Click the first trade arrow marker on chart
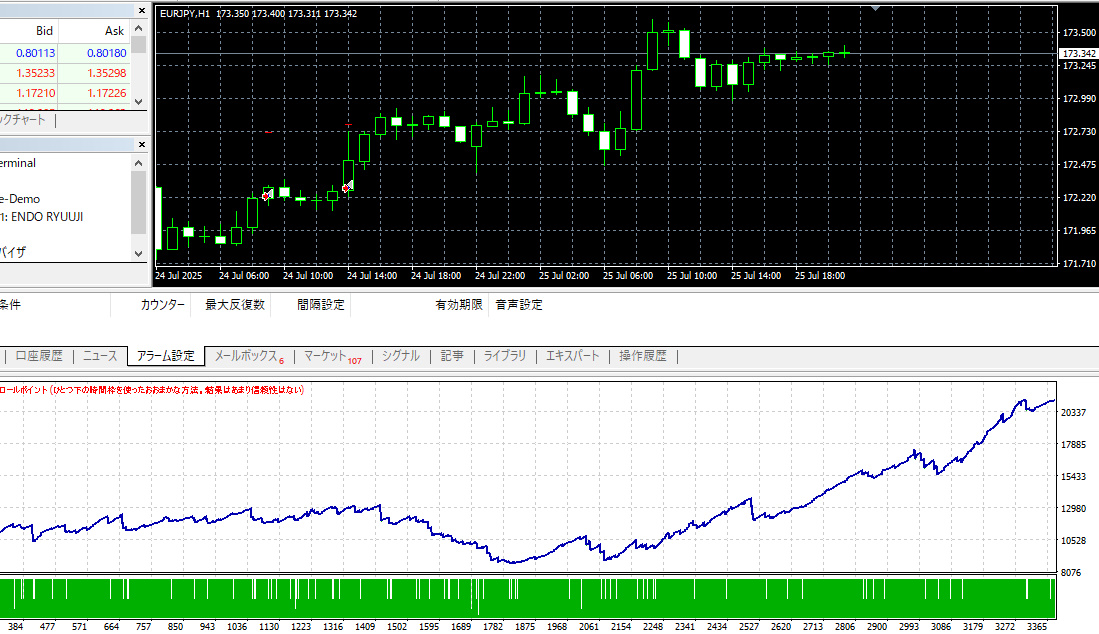 pos(267,193)
